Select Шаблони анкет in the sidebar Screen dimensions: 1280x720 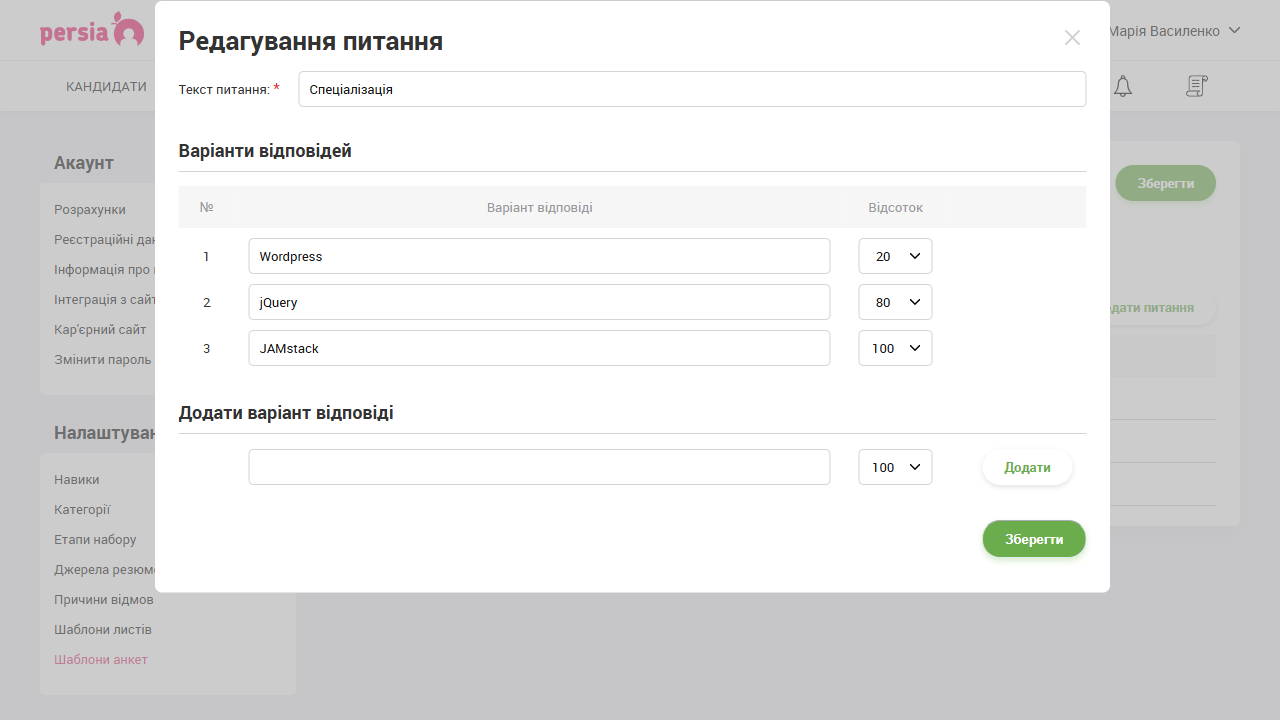tap(101, 659)
